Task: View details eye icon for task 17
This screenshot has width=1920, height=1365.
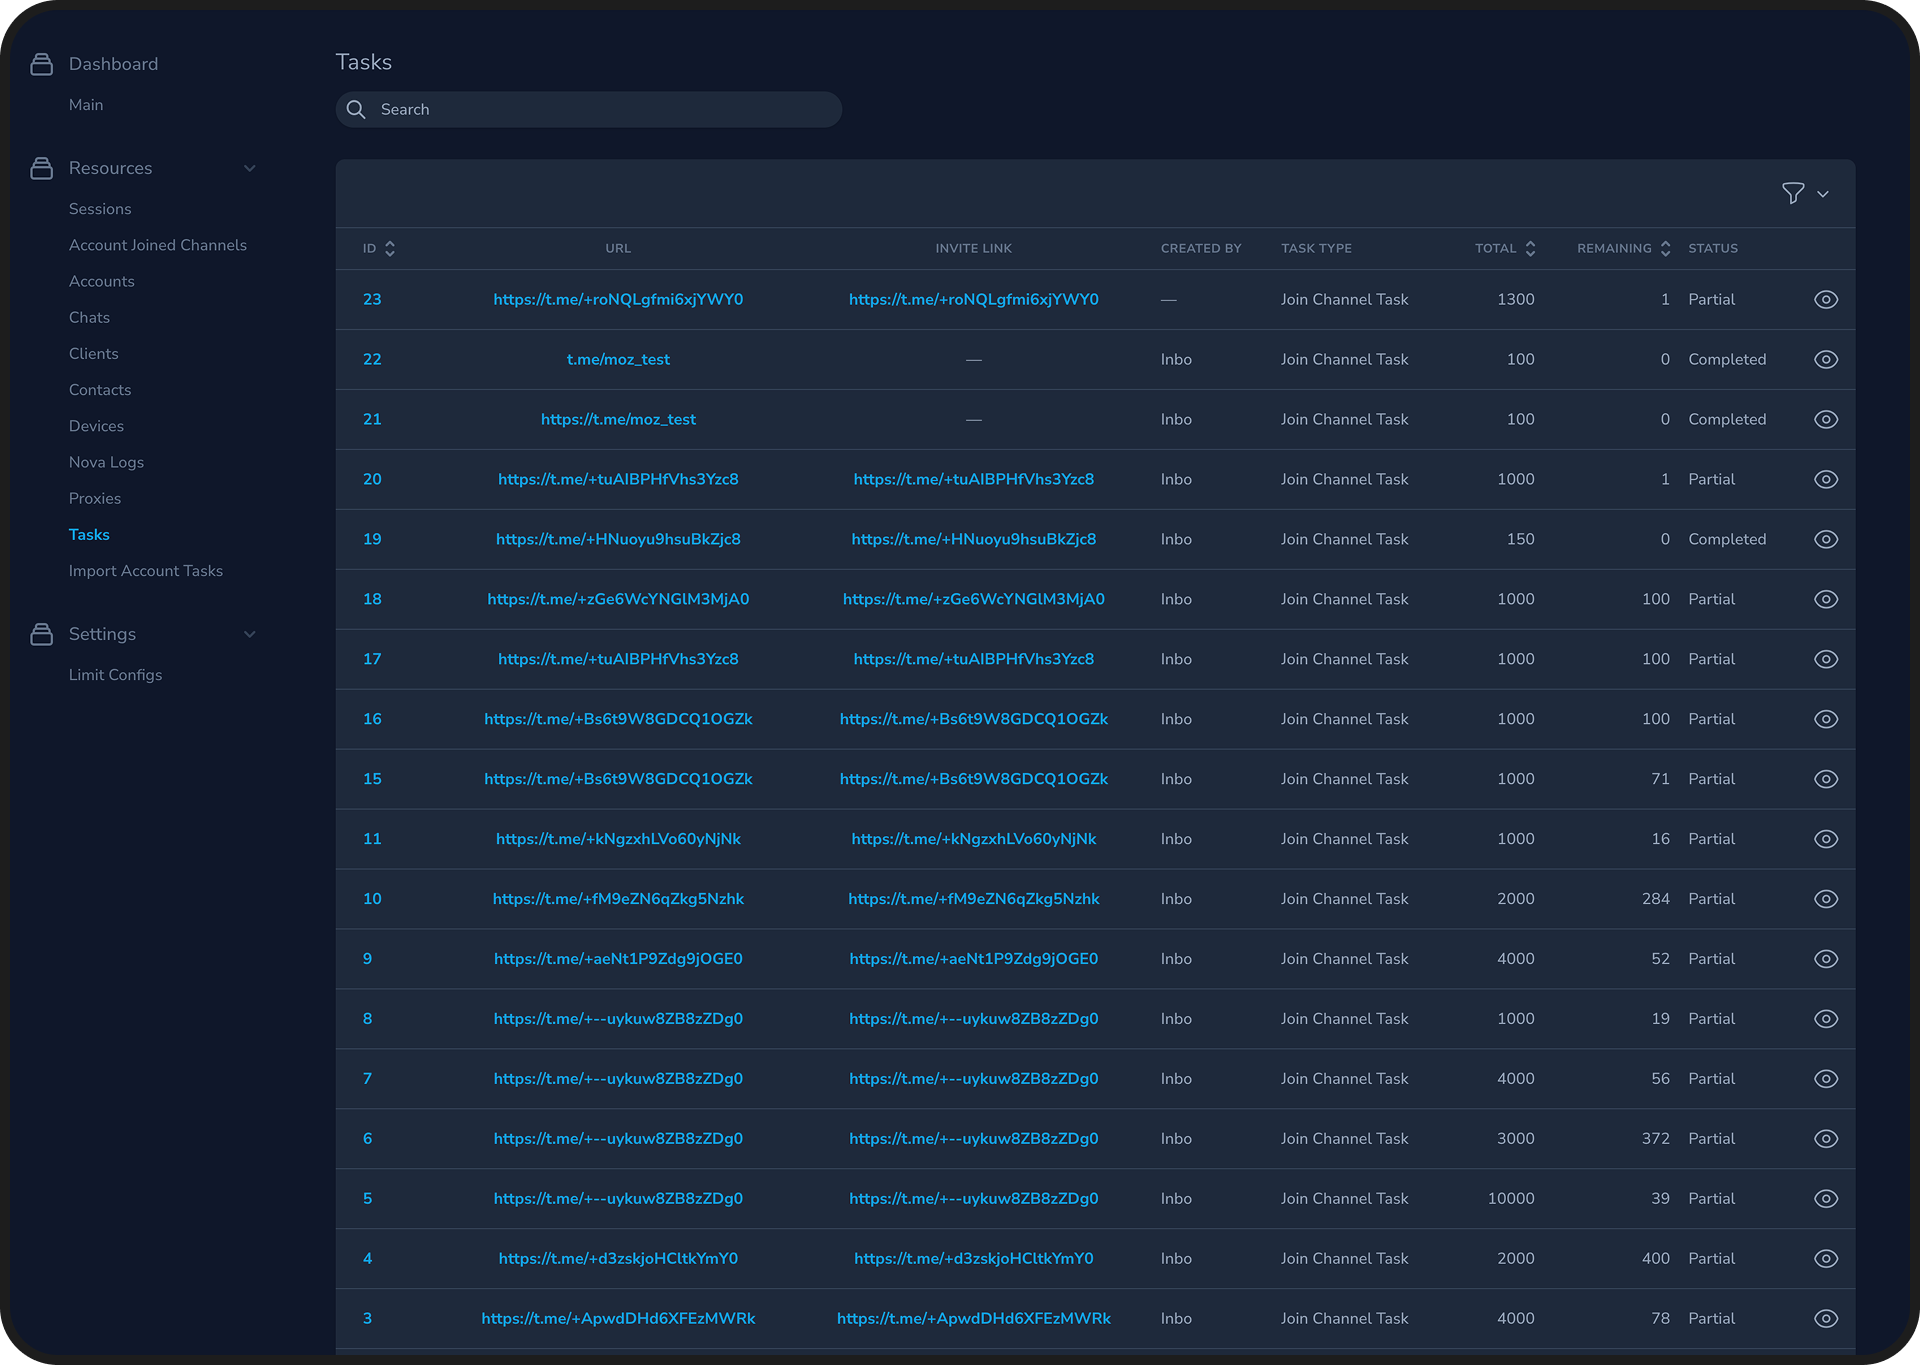Action: pyautogui.click(x=1826, y=660)
